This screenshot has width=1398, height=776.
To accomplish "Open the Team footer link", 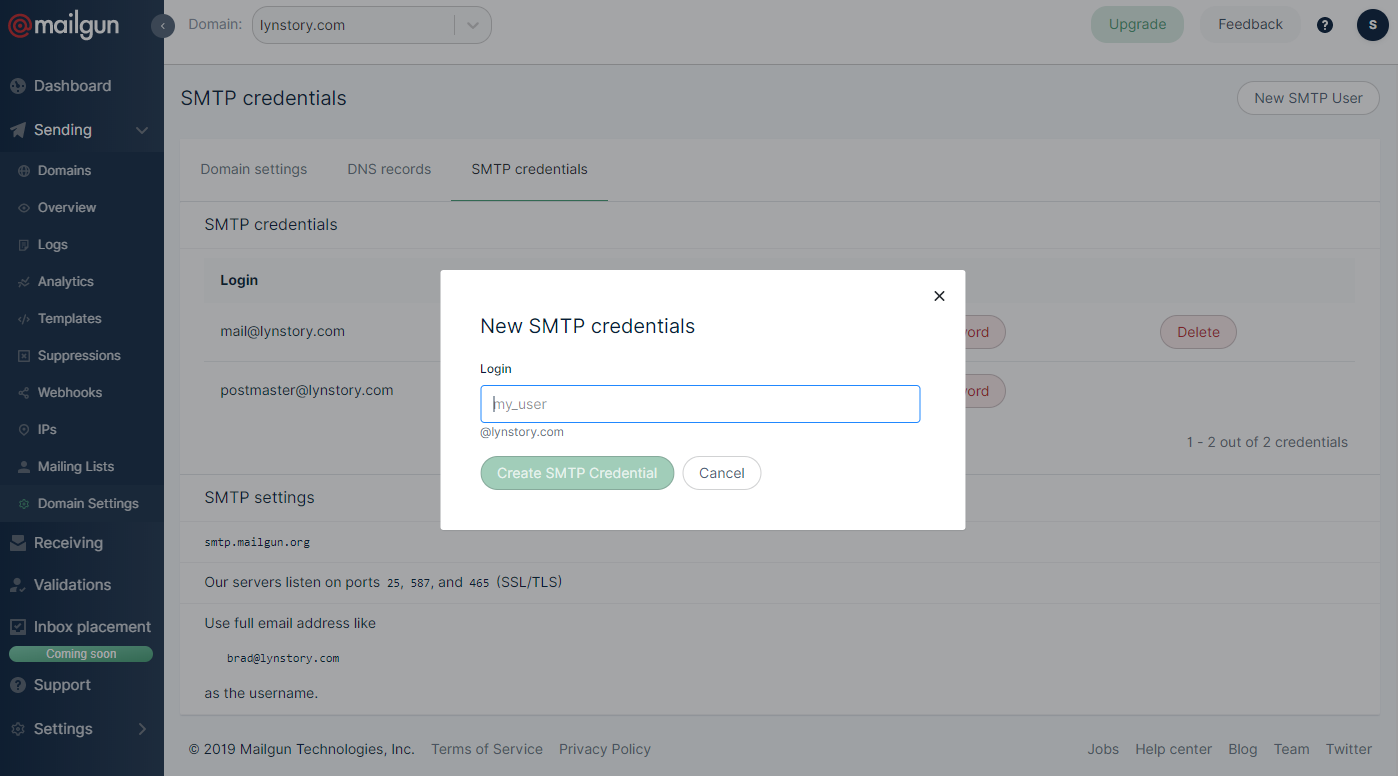I will click(x=1291, y=749).
